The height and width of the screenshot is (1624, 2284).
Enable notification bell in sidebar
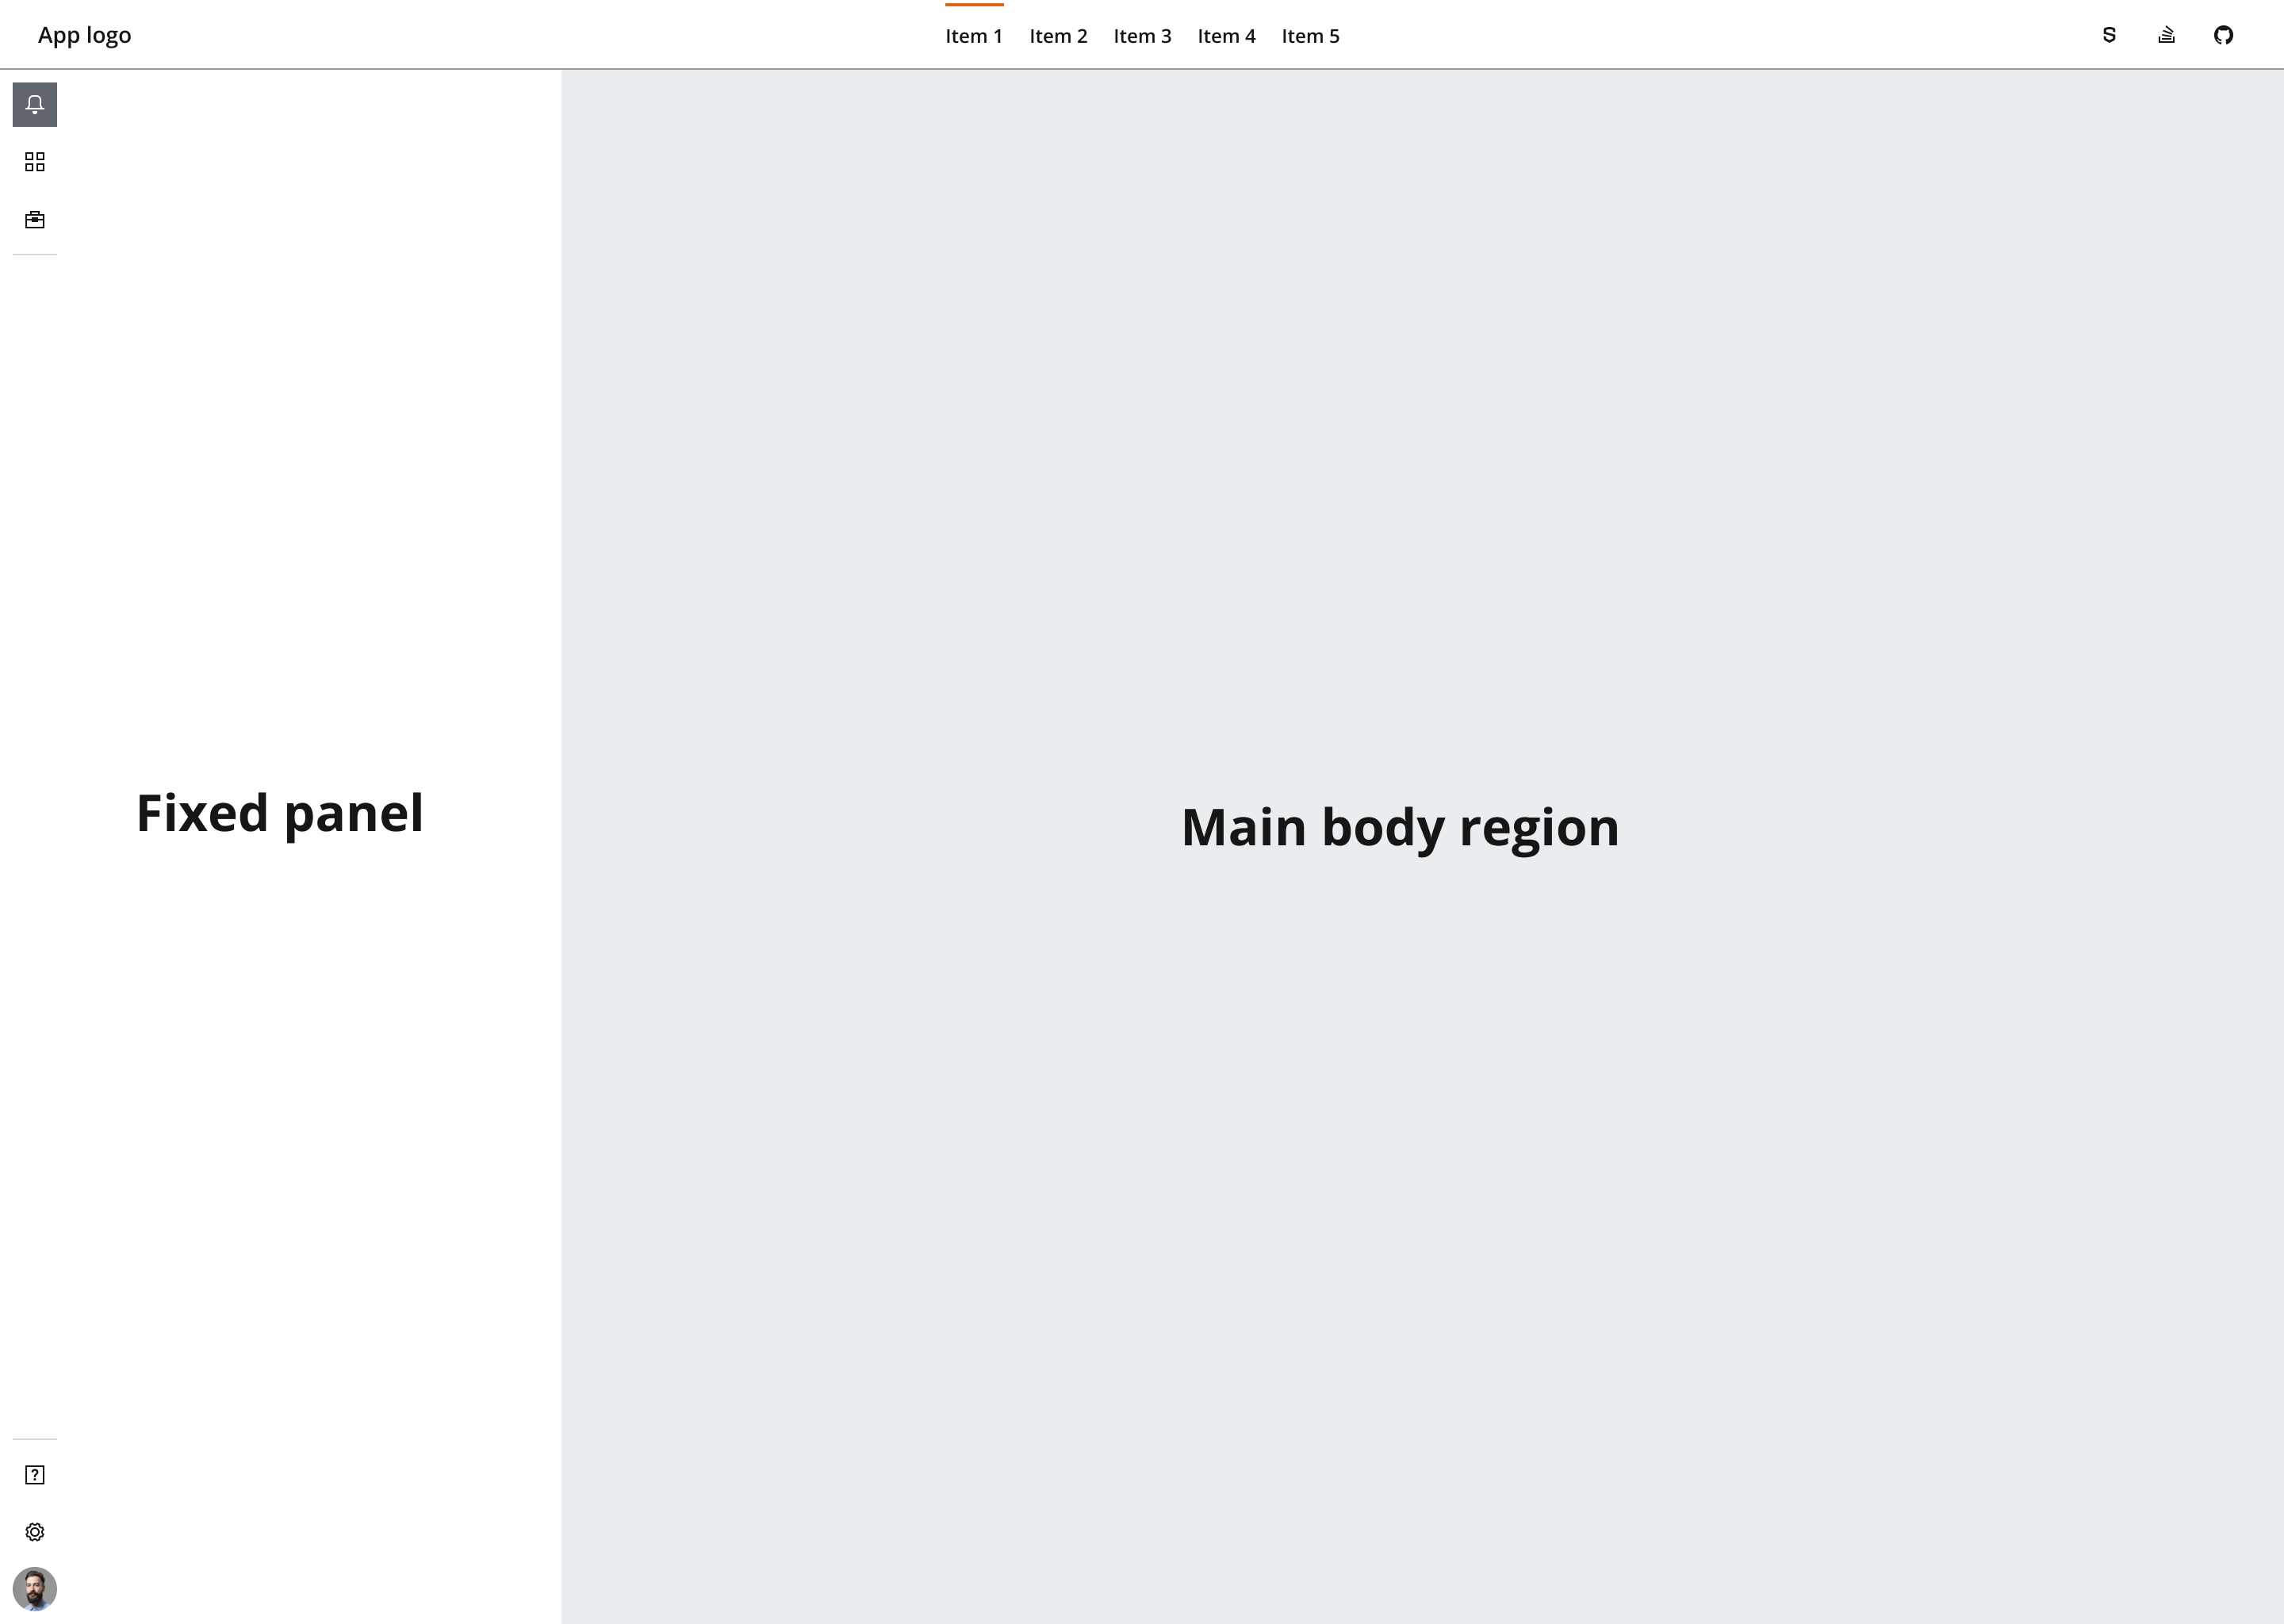point(35,104)
